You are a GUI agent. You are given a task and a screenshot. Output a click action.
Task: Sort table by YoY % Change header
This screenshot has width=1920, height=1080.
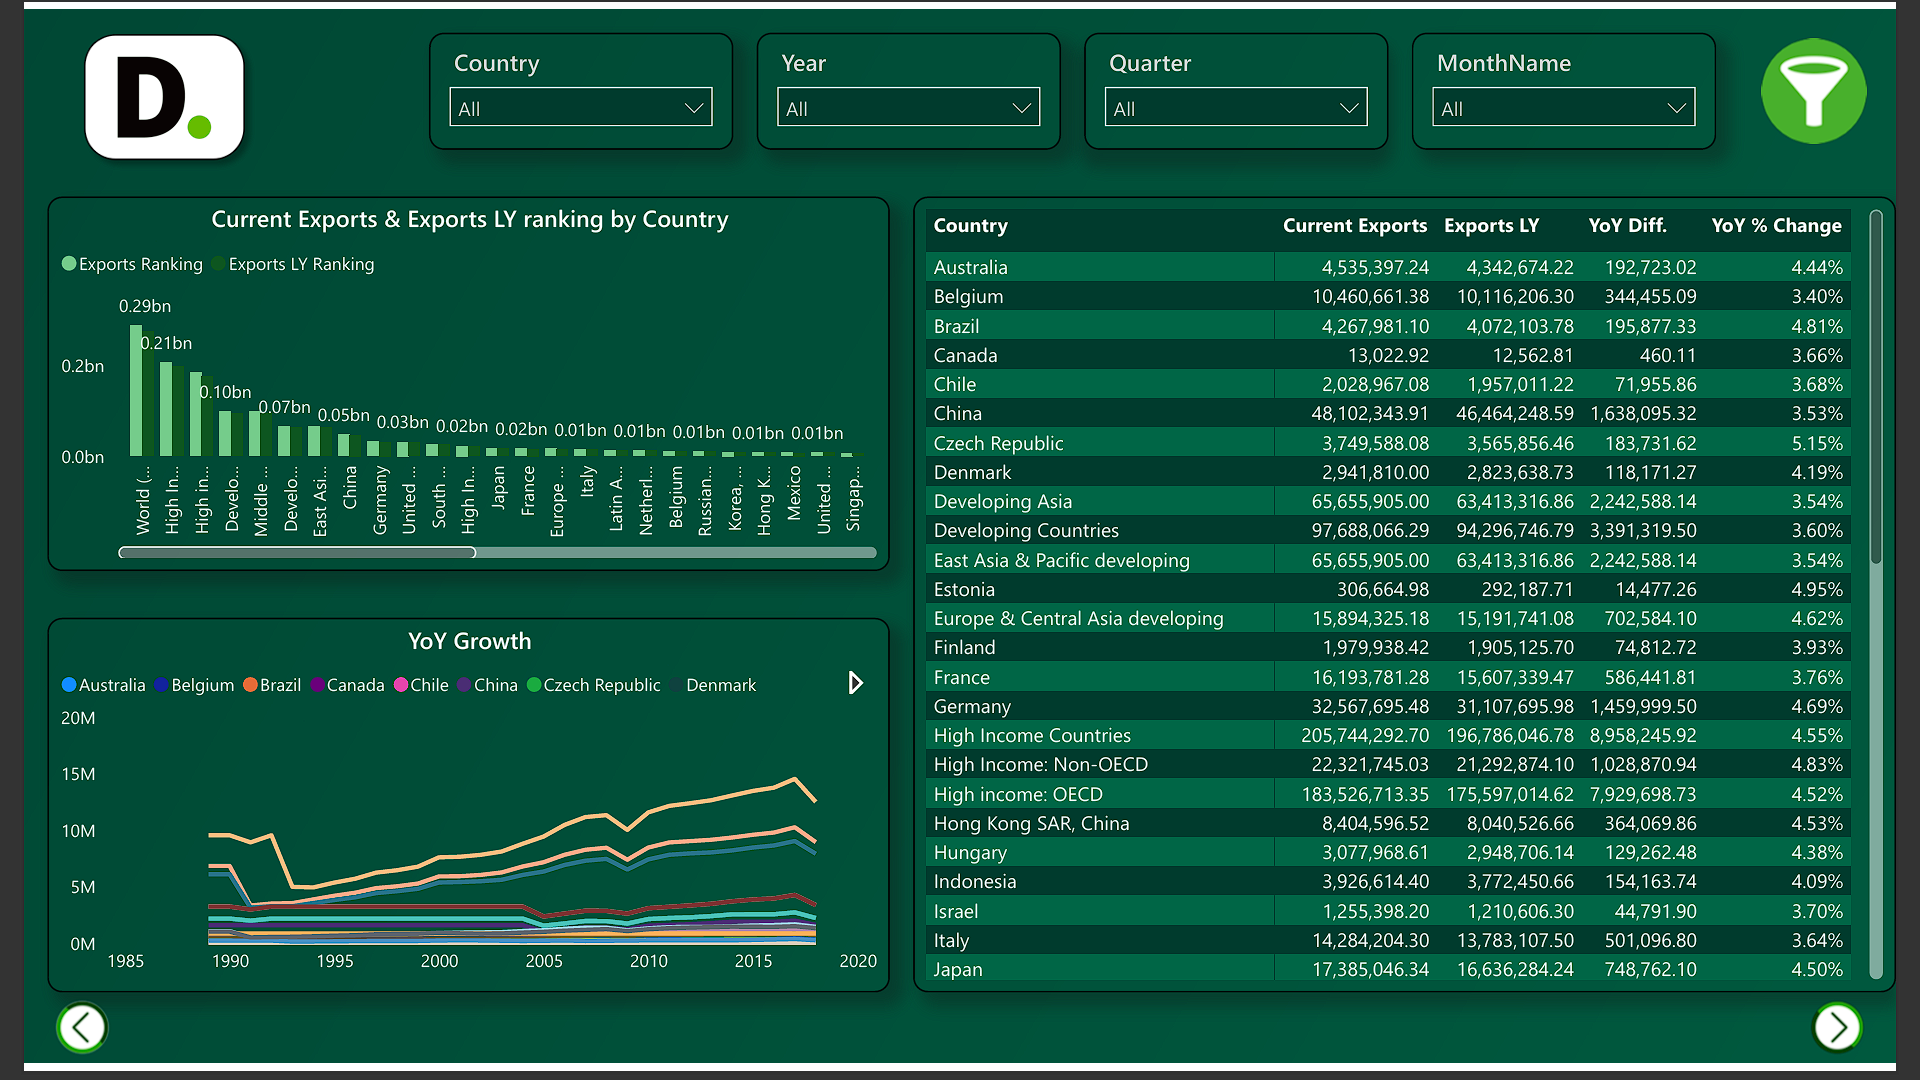click(1775, 226)
